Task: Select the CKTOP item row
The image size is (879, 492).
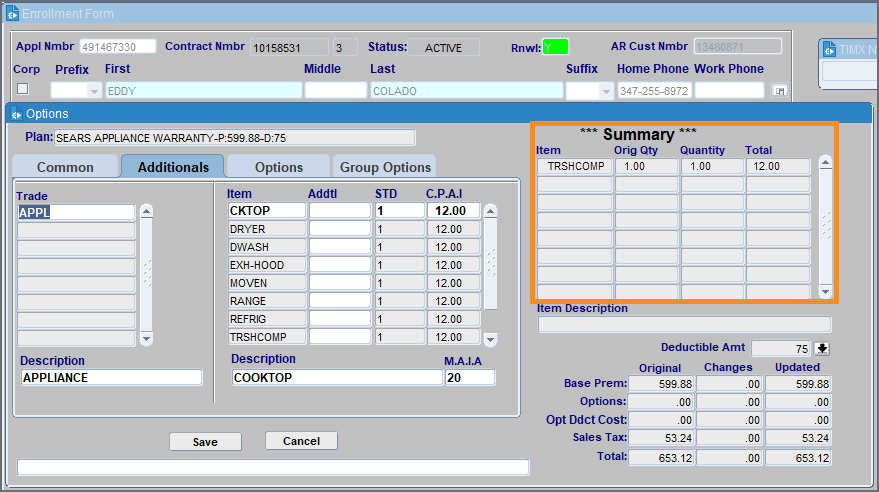Action: (x=267, y=211)
